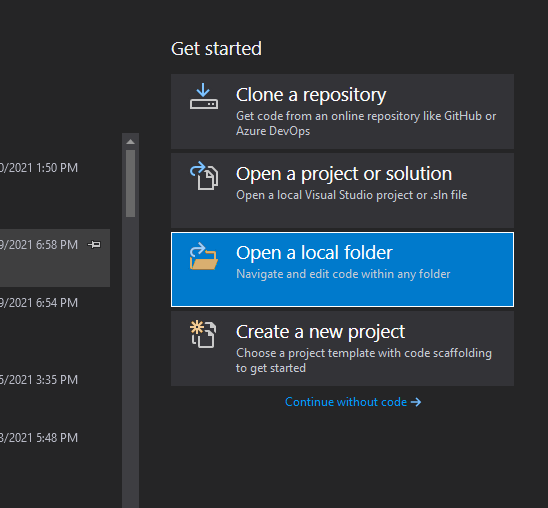
Task: Click the recent list scrollbar thumb
Action: [130, 184]
